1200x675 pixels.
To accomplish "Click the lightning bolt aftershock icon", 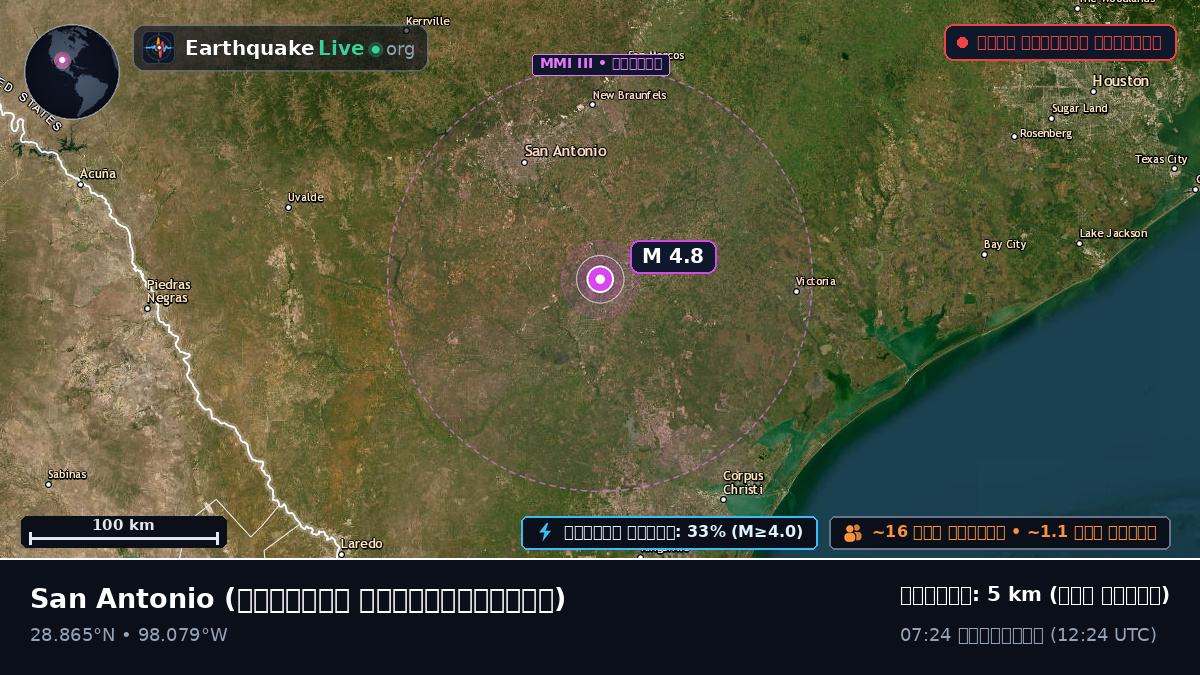I will pyautogui.click(x=545, y=532).
